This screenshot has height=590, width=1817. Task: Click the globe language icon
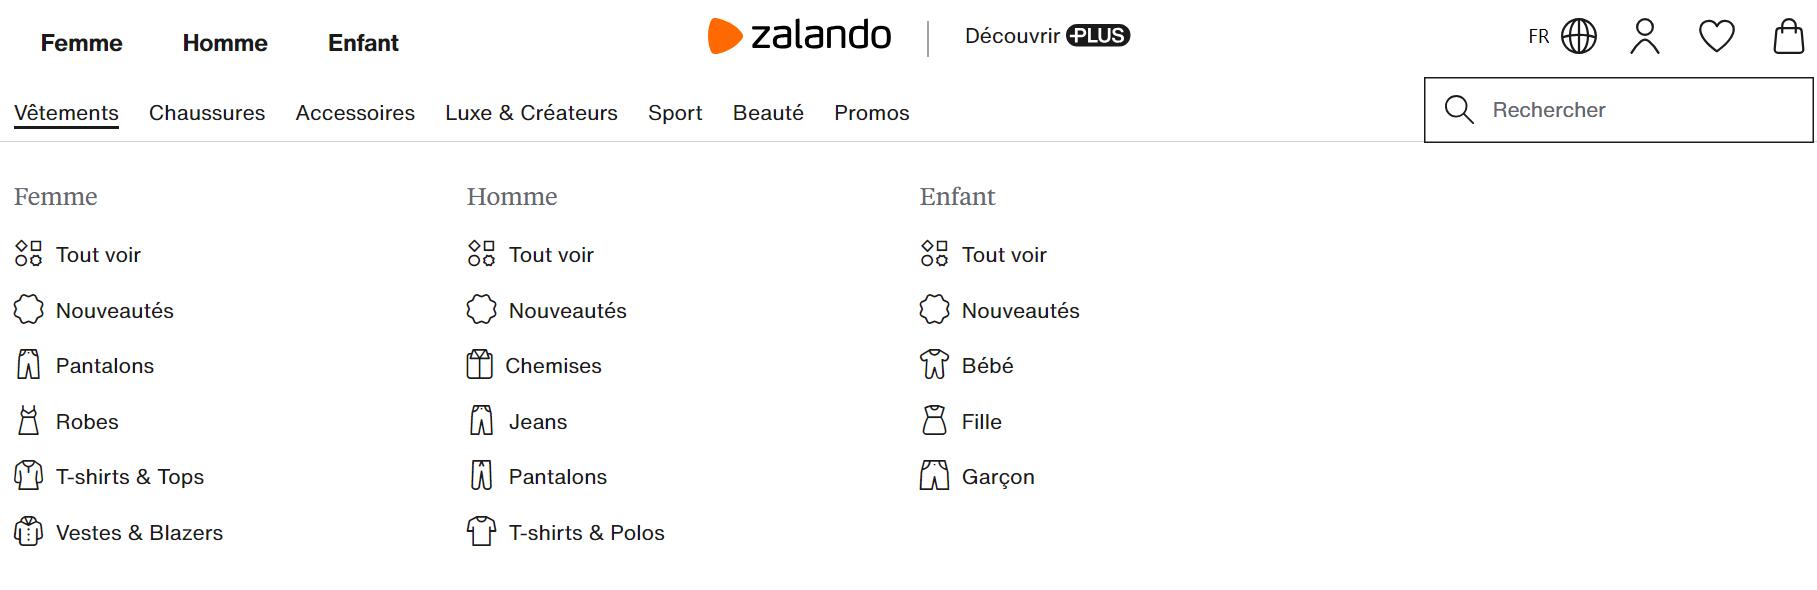tap(1579, 37)
